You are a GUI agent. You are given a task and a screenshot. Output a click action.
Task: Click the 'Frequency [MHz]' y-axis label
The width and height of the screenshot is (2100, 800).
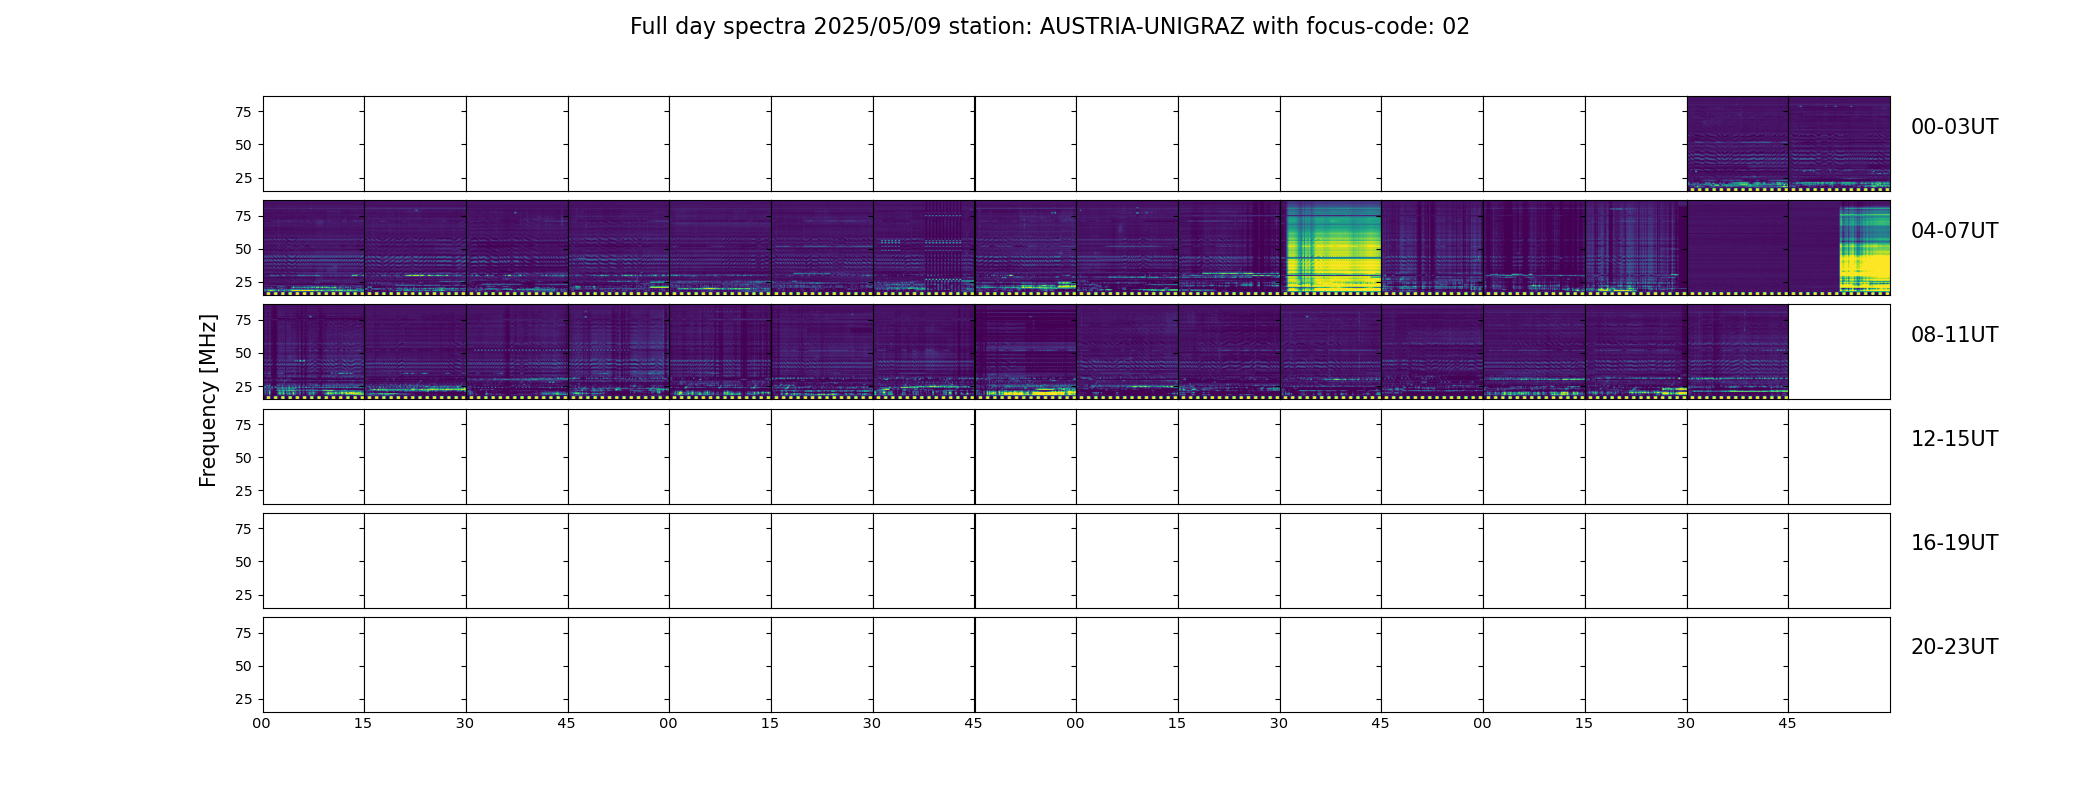(208, 401)
